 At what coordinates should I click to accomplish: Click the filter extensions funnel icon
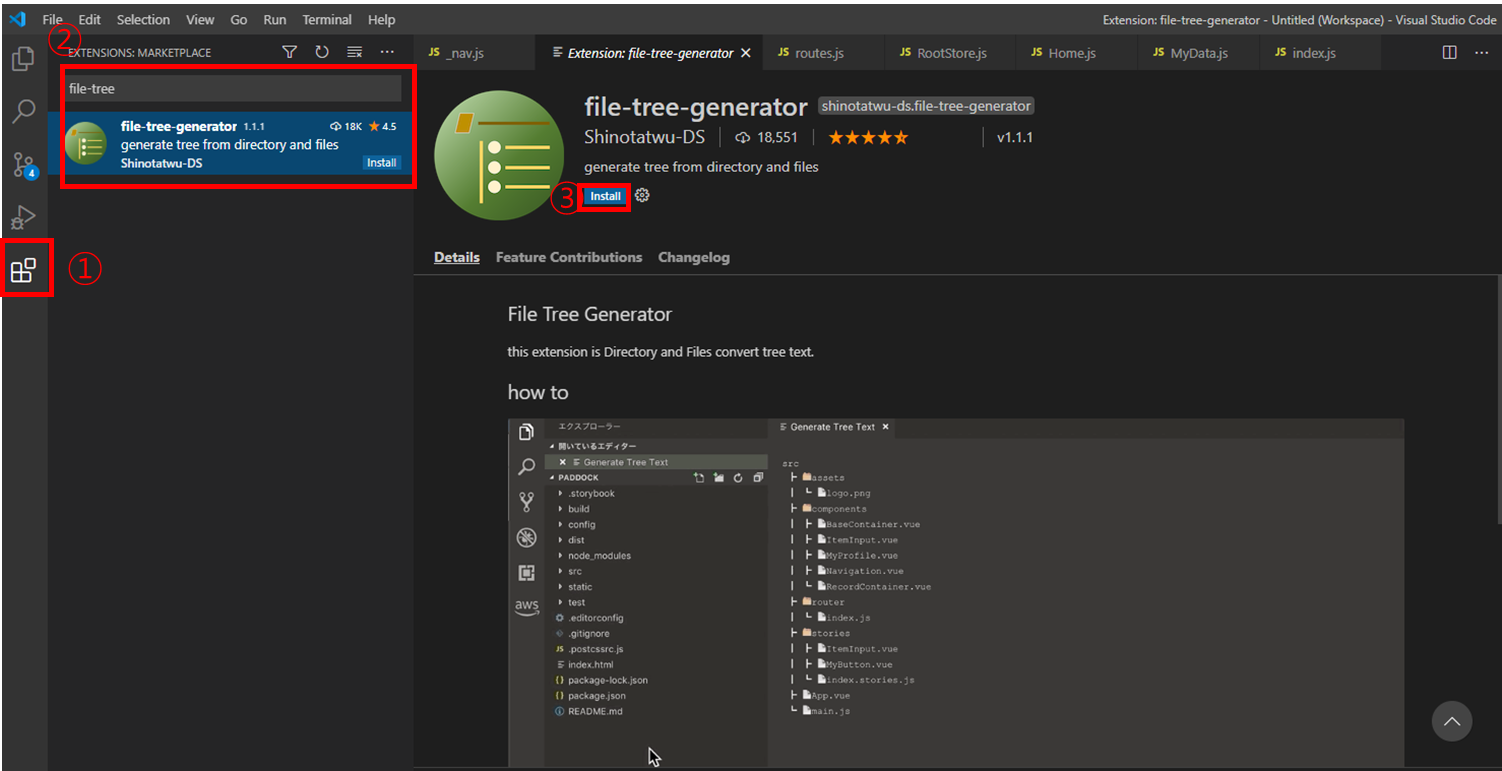(x=289, y=52)
